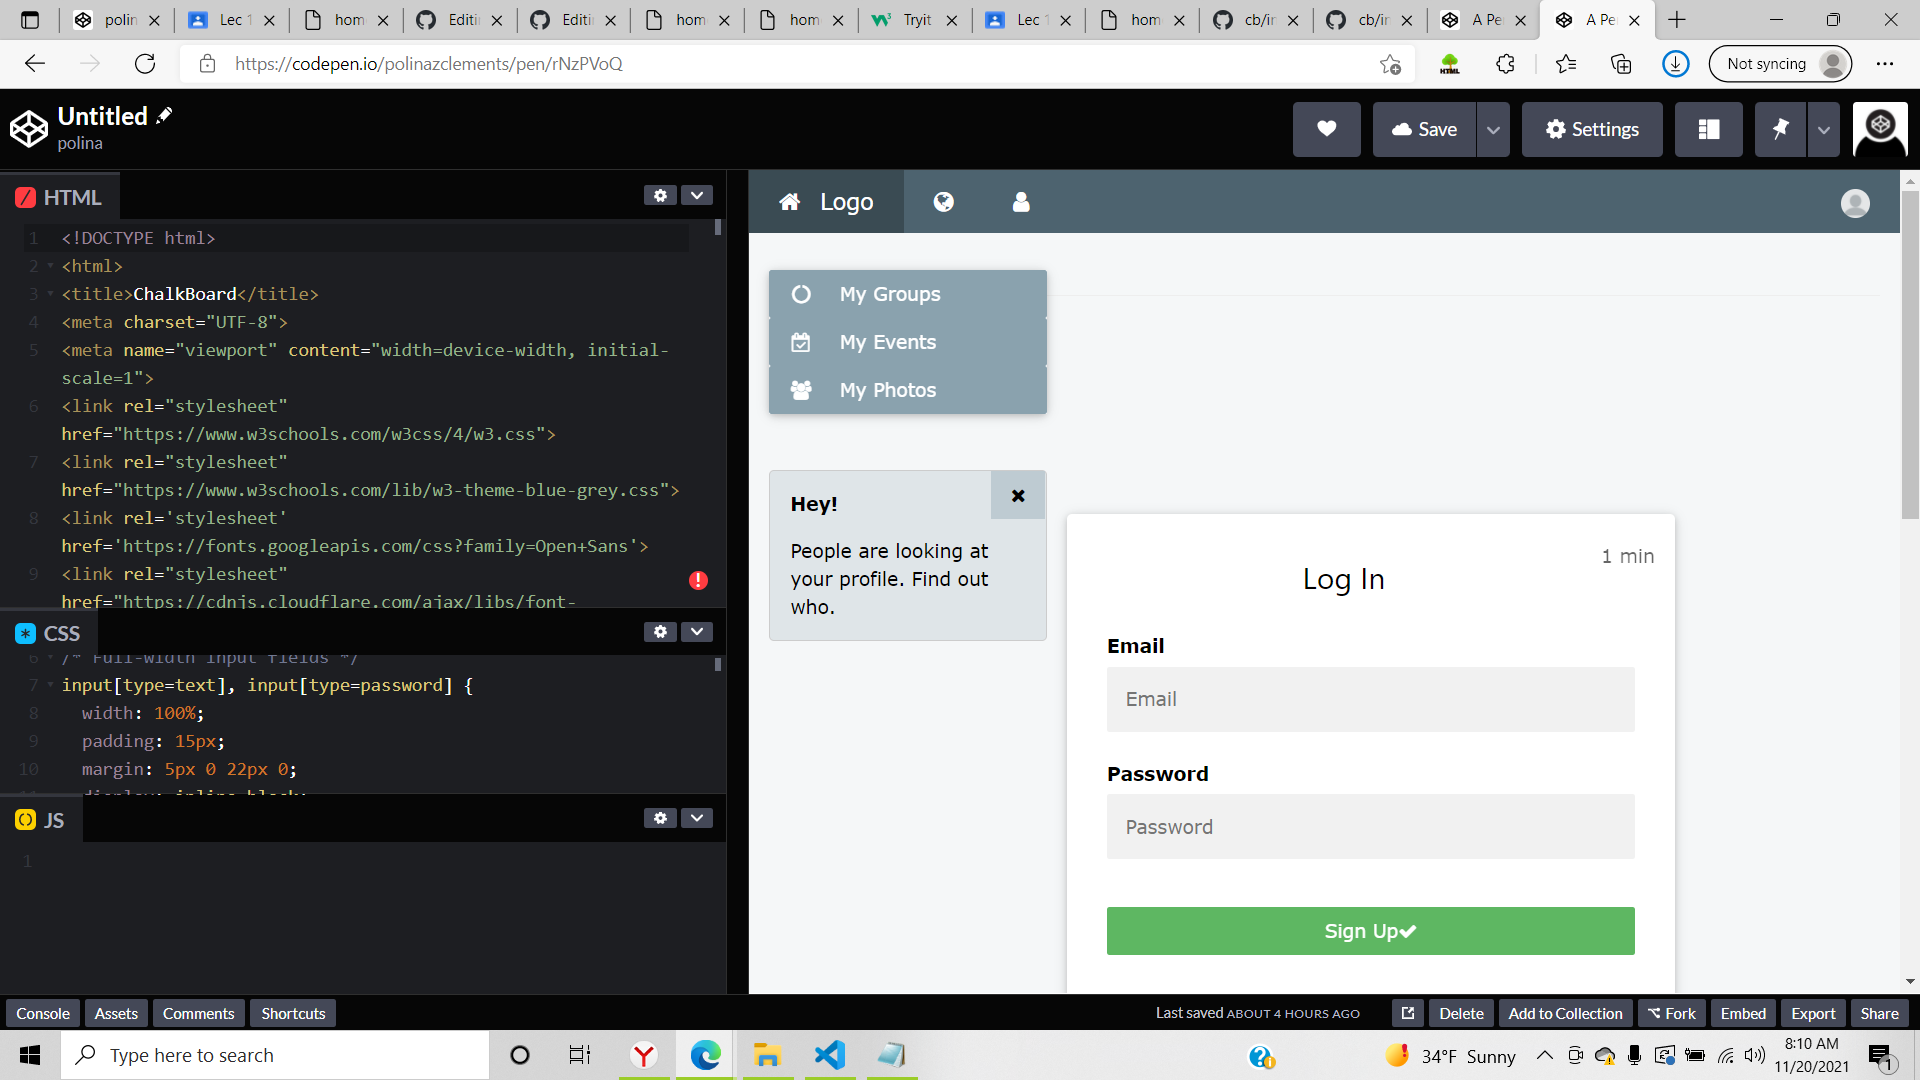Screen dimensions: 1920x1080
Task: Collapse the JS panel via its chevron
Action: click(697, 817)
